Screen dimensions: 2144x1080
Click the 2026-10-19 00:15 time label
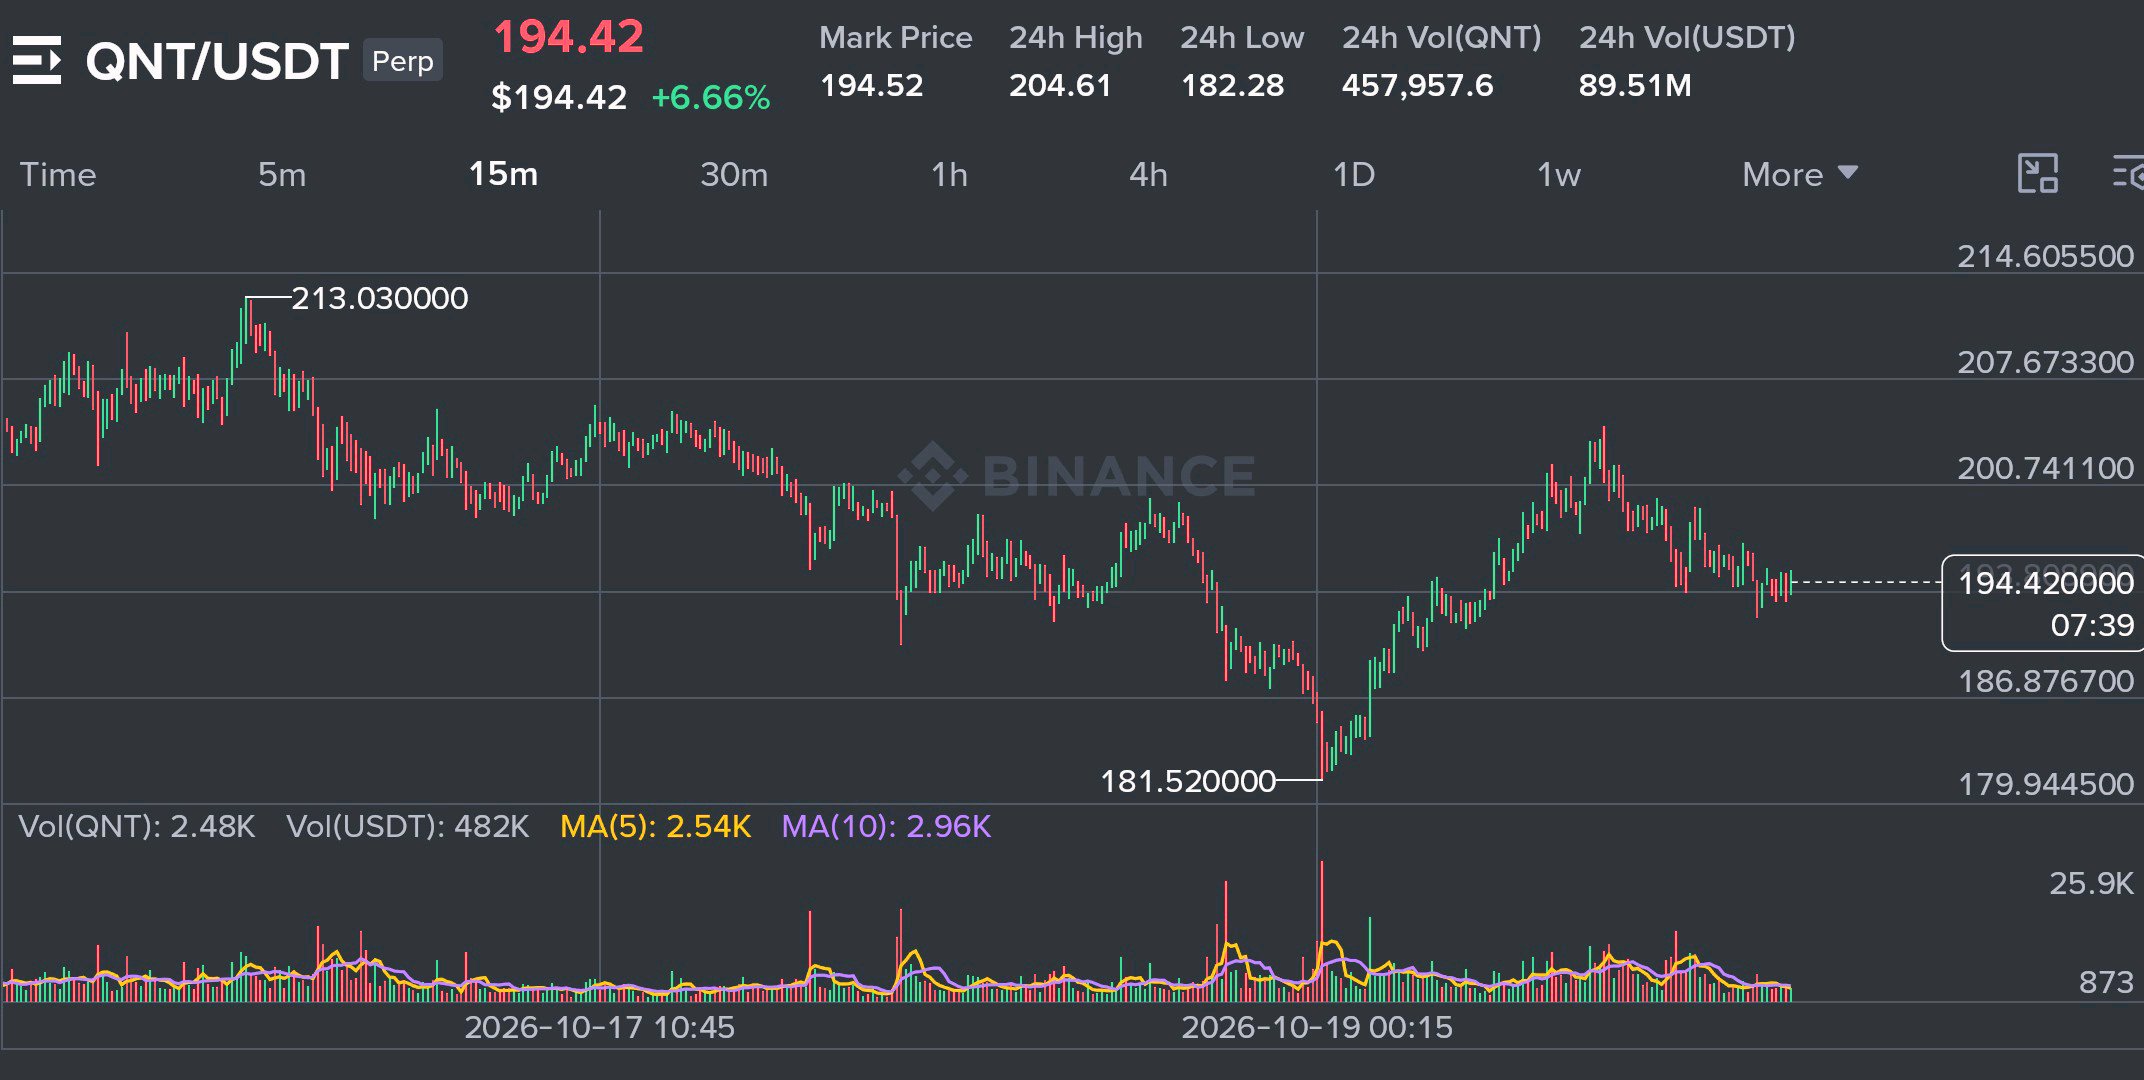(1317, 1027)
